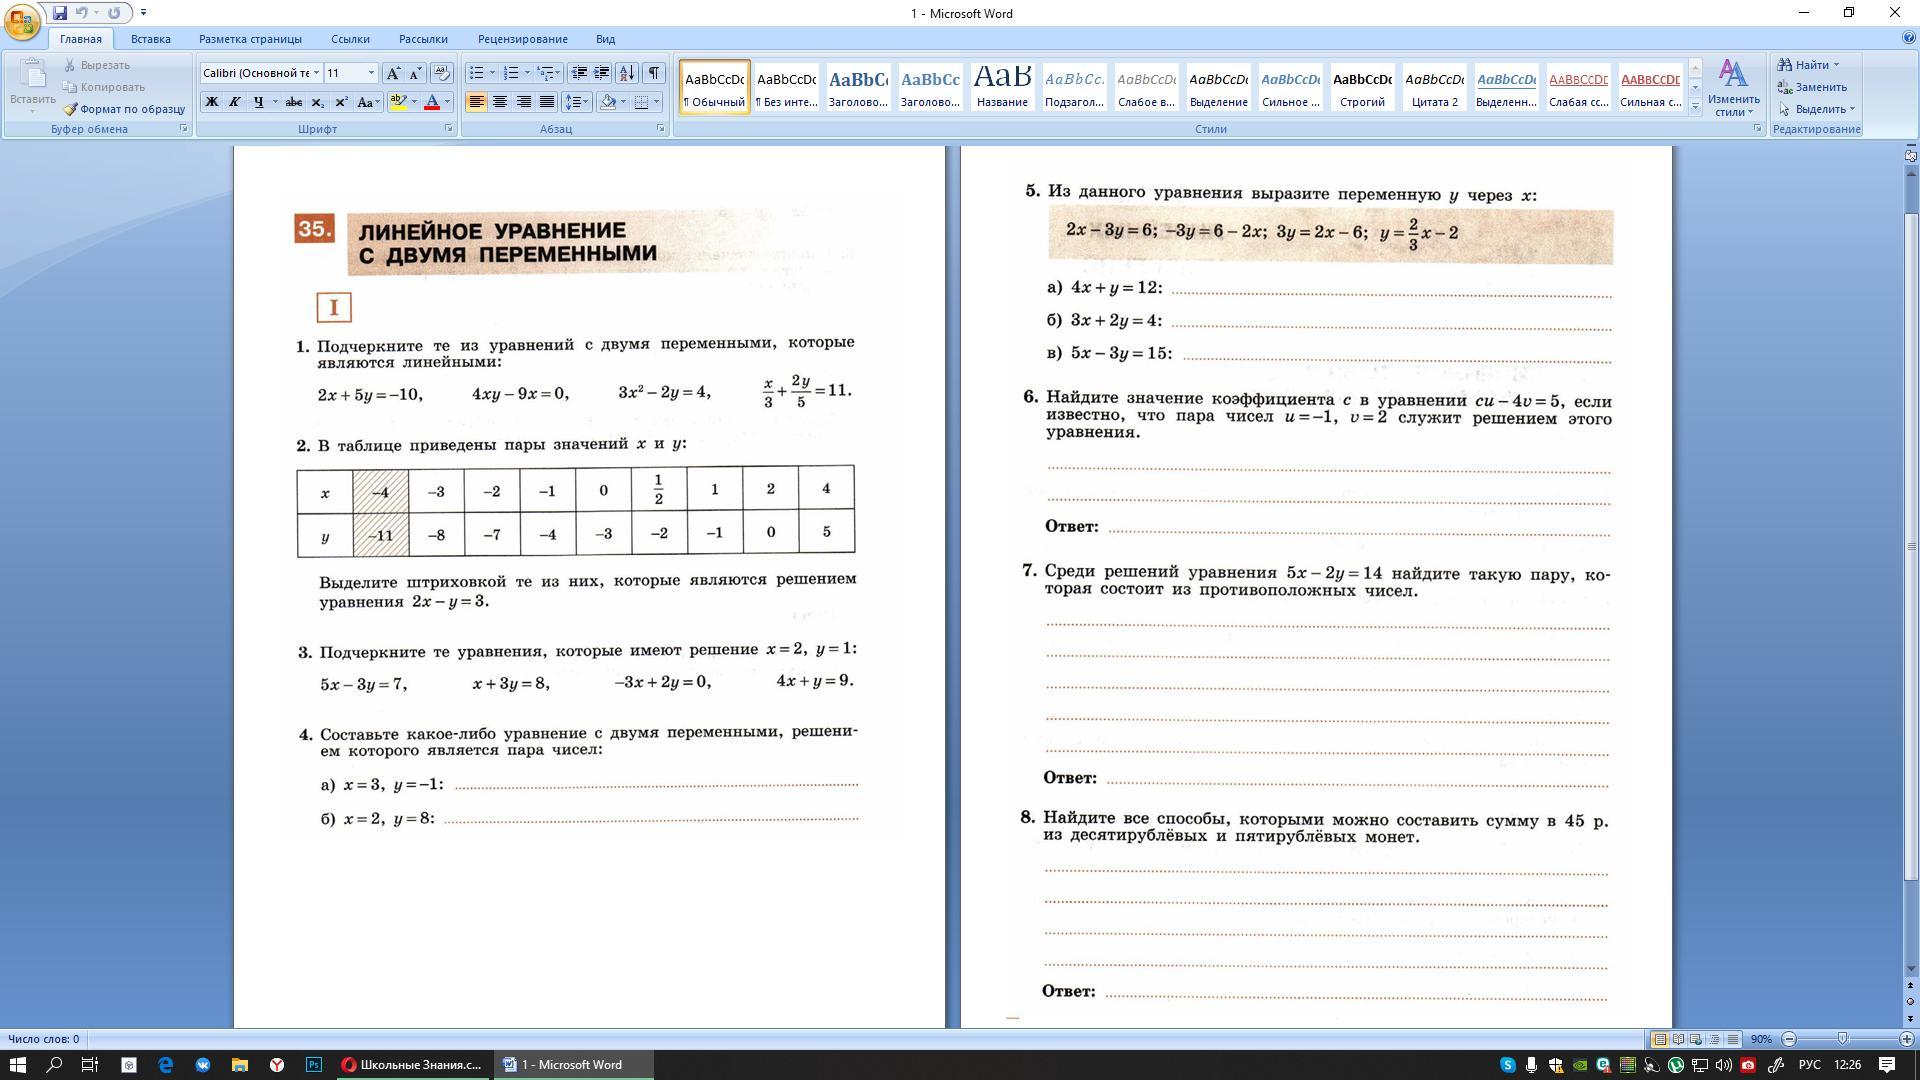Click the sort A-Z icon
The width and height of the screenshot is (1920, 1080).
(x=627, y=73)
